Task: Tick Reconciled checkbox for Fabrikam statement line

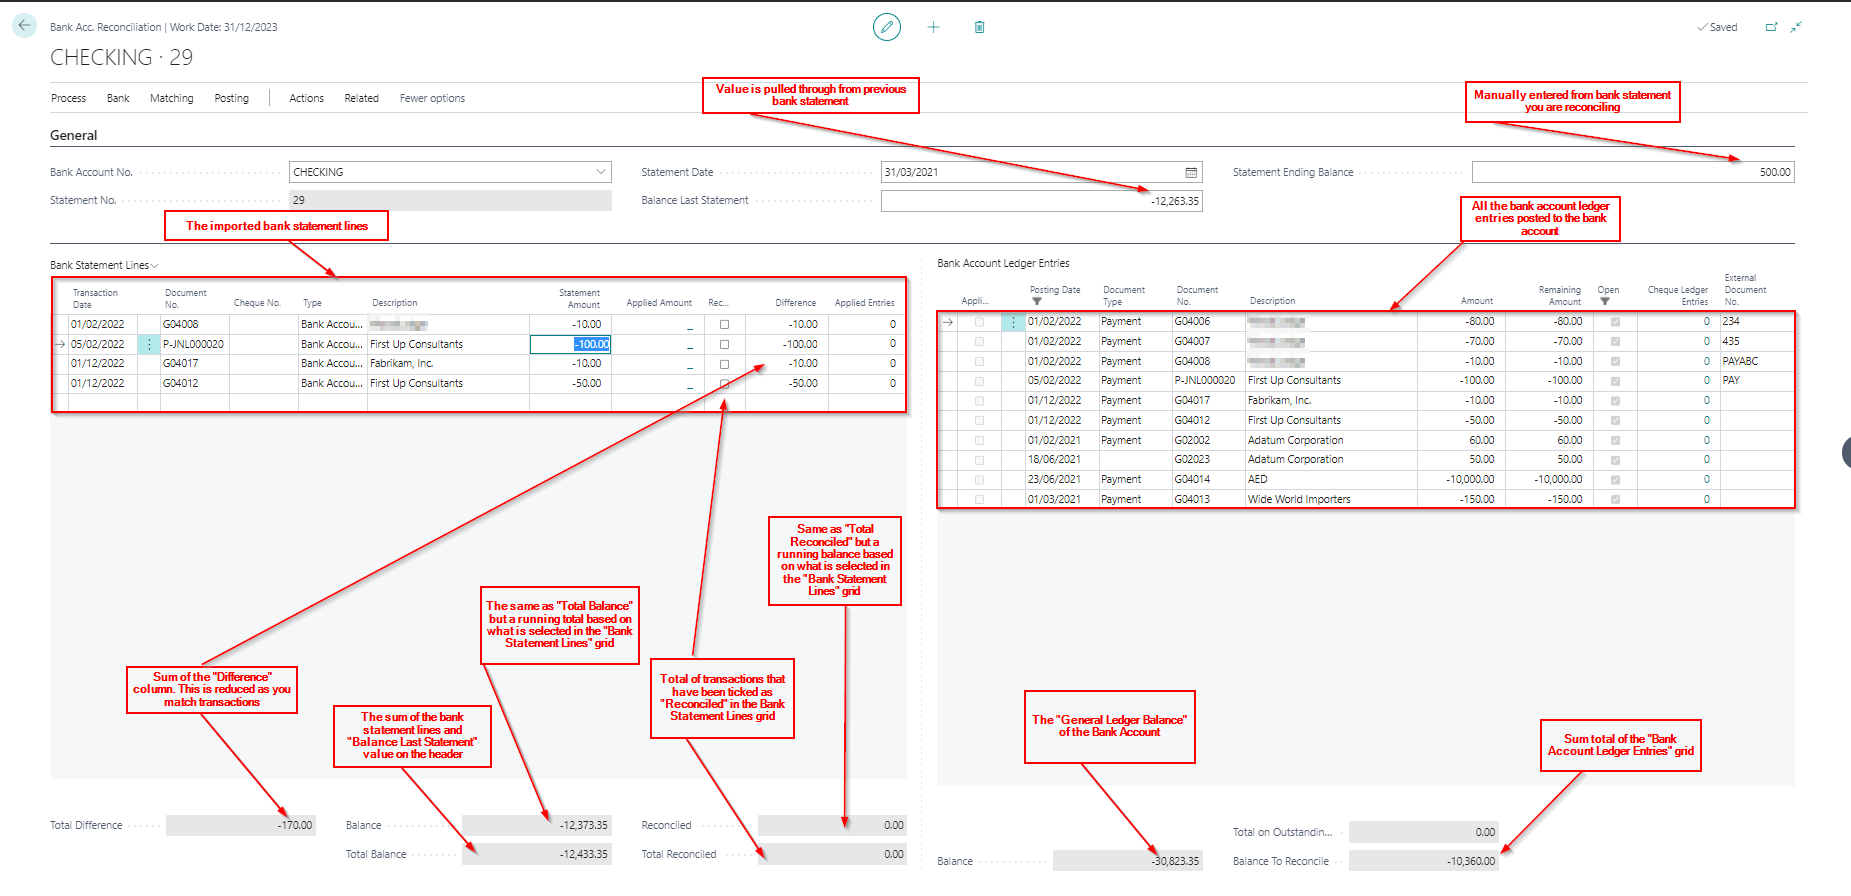Action: [x=724, y=364]
